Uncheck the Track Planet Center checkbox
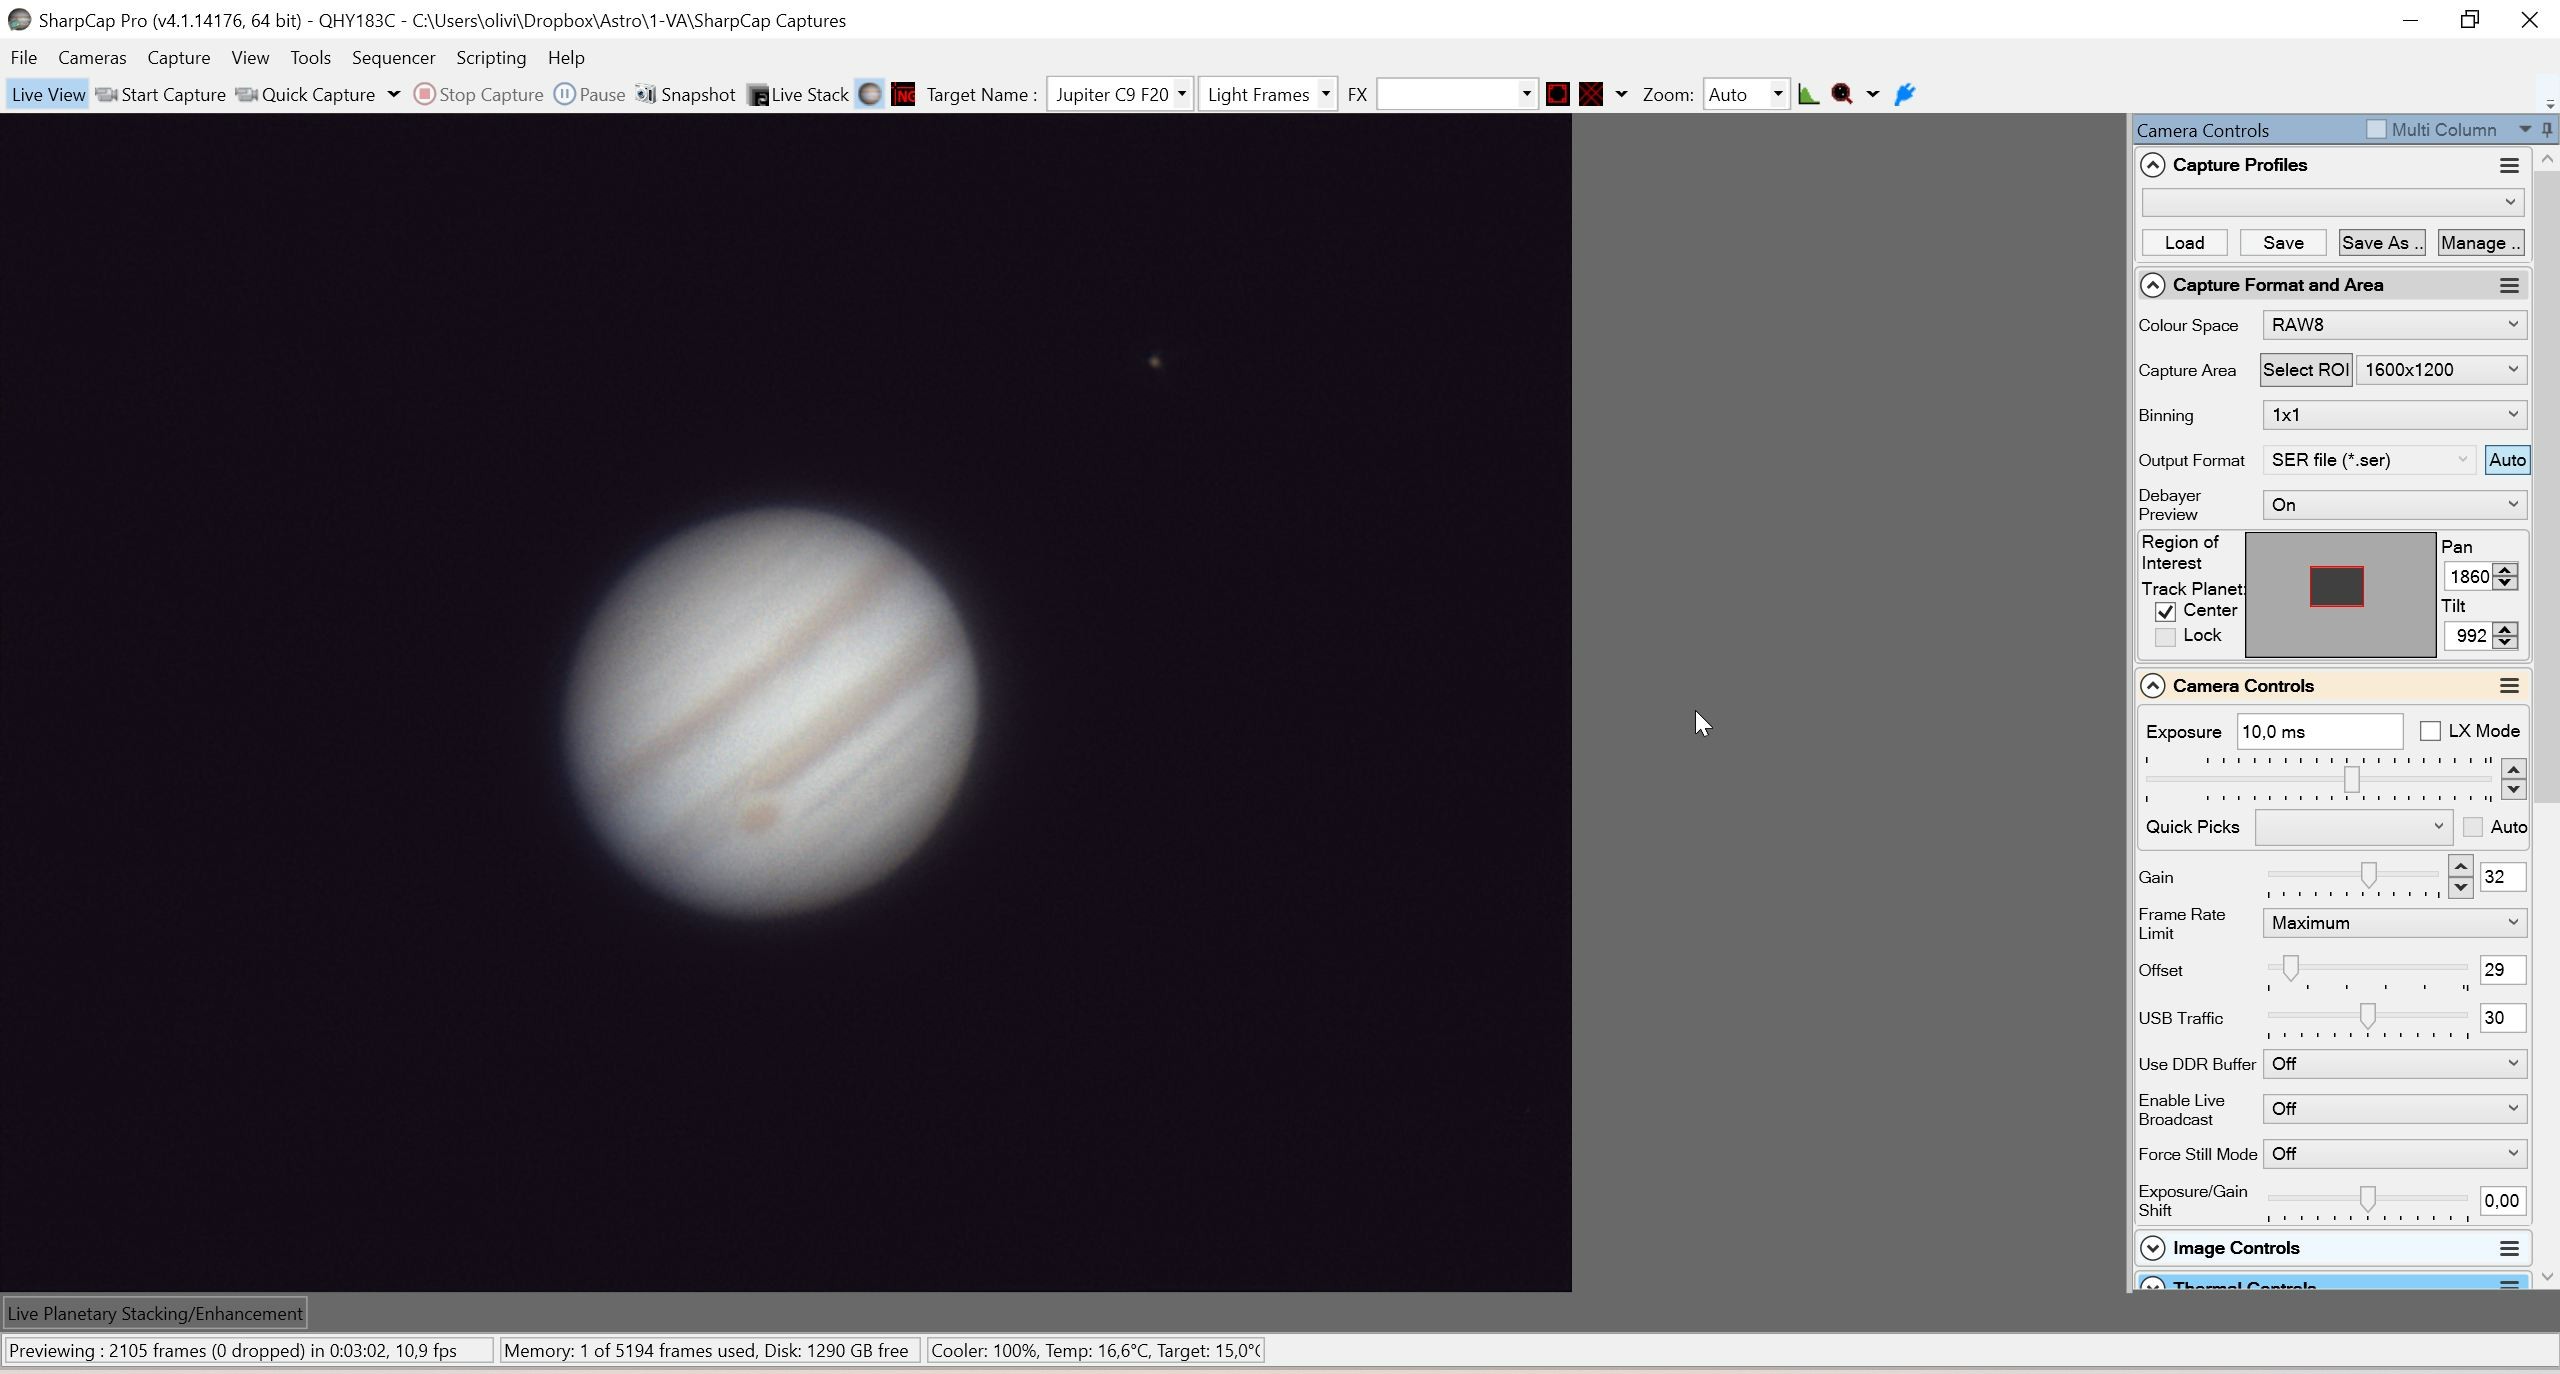This screenshot has width=2560, height=1374. tap(2165, 611)
